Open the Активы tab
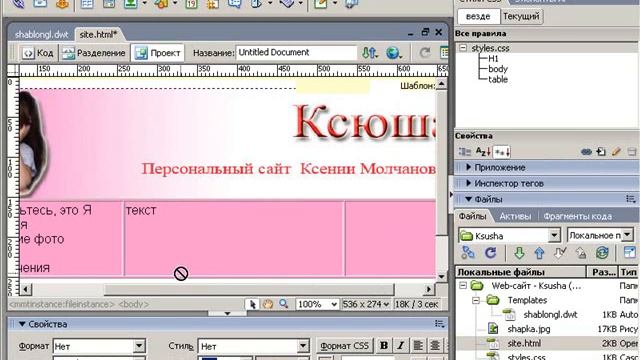 tap(515, 216)
